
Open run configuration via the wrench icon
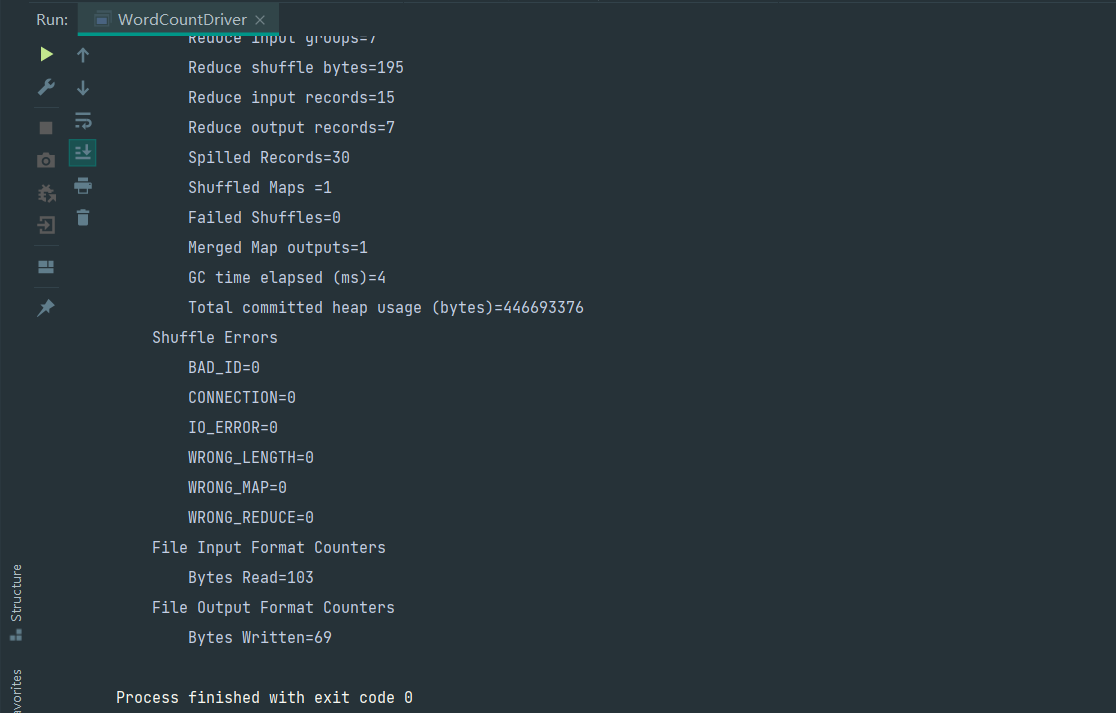tap(46, 87)
